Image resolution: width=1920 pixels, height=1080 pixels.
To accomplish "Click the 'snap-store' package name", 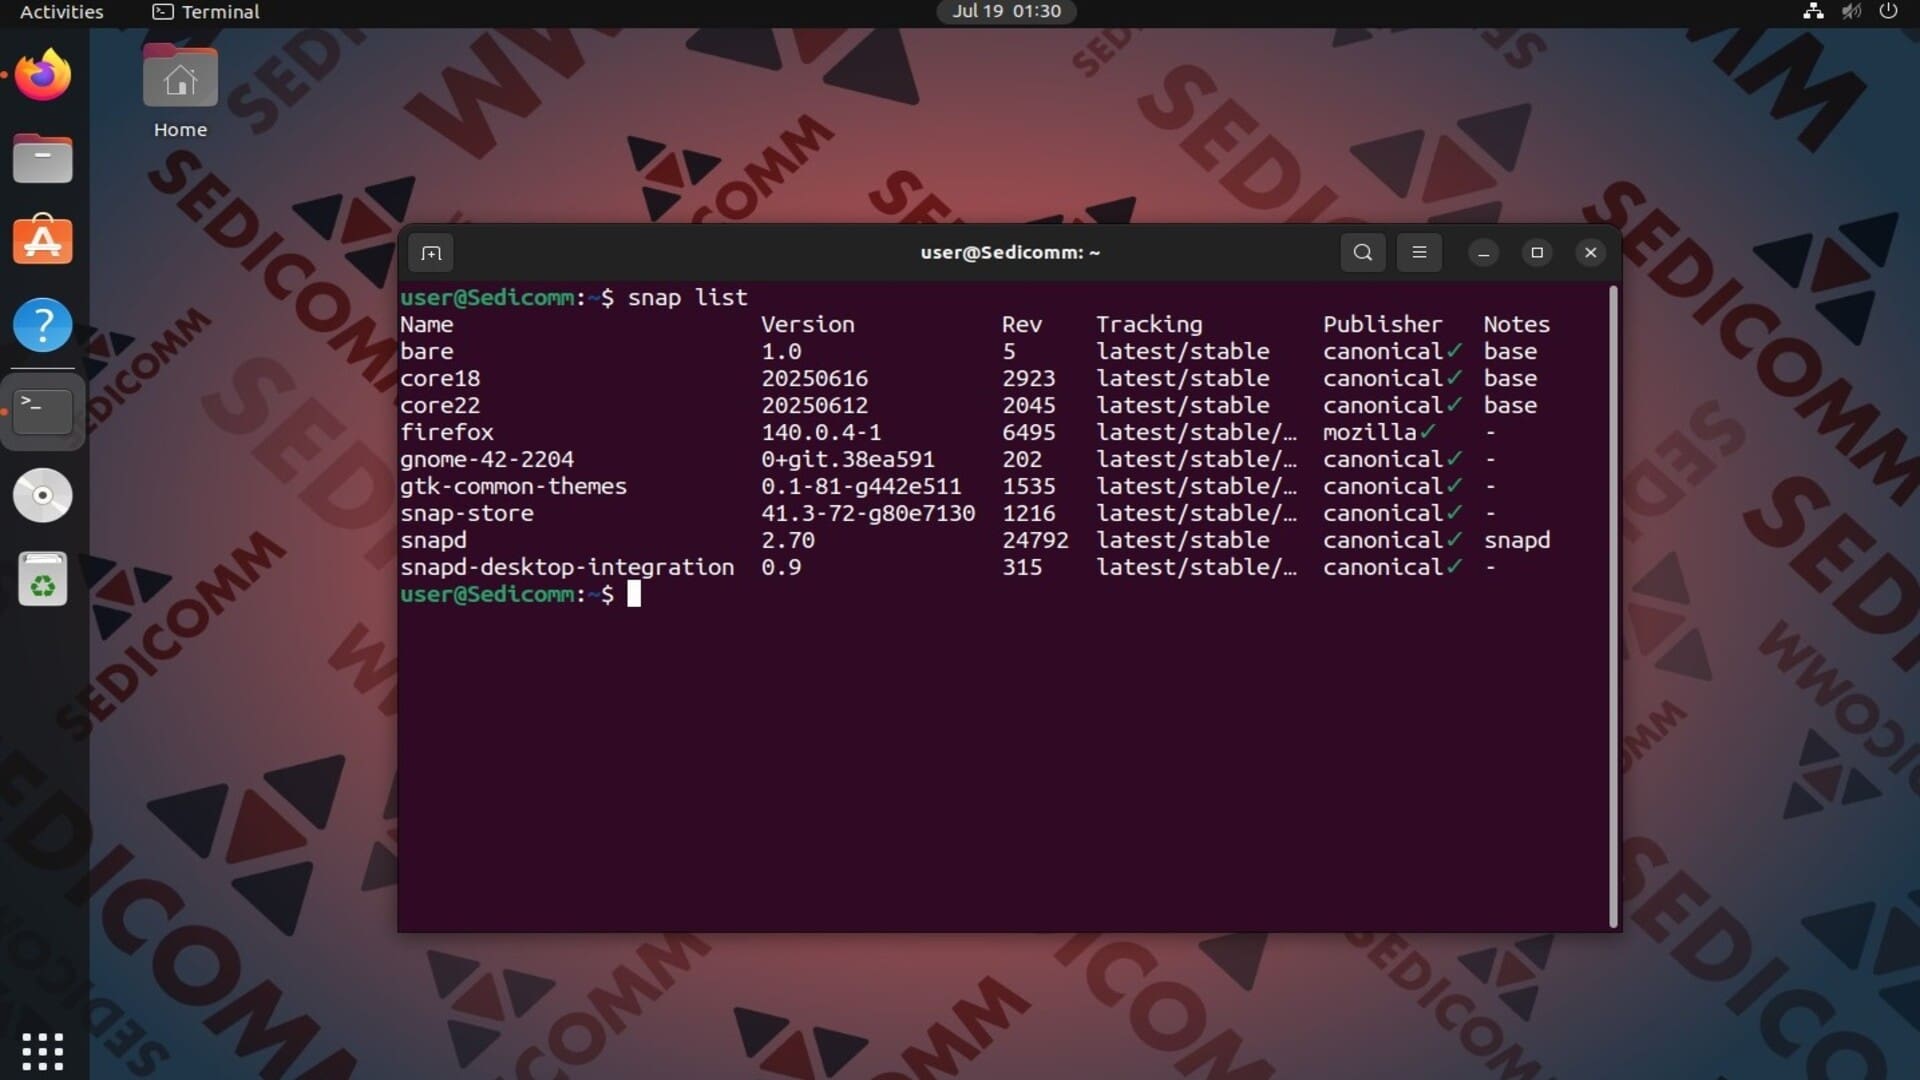I will [x=467, y=514].
